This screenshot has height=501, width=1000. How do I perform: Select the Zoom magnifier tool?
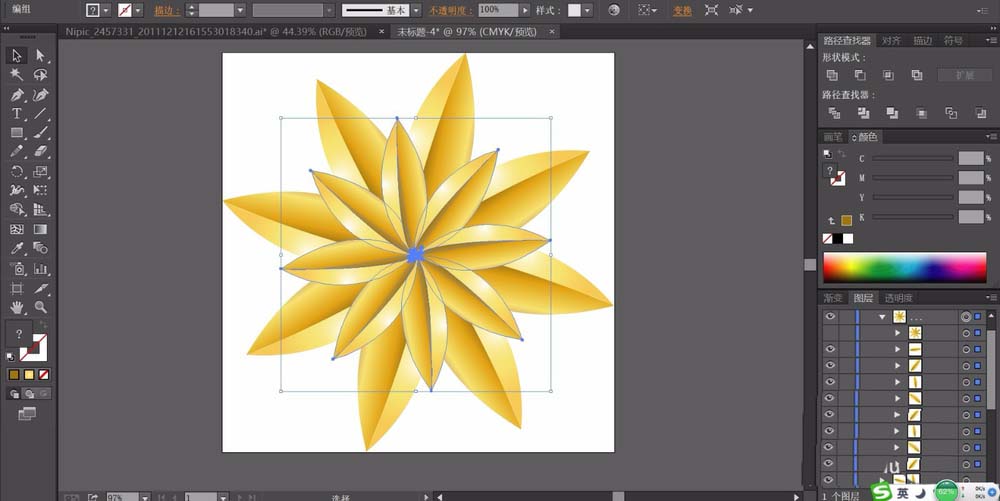(x=40, y=307)
